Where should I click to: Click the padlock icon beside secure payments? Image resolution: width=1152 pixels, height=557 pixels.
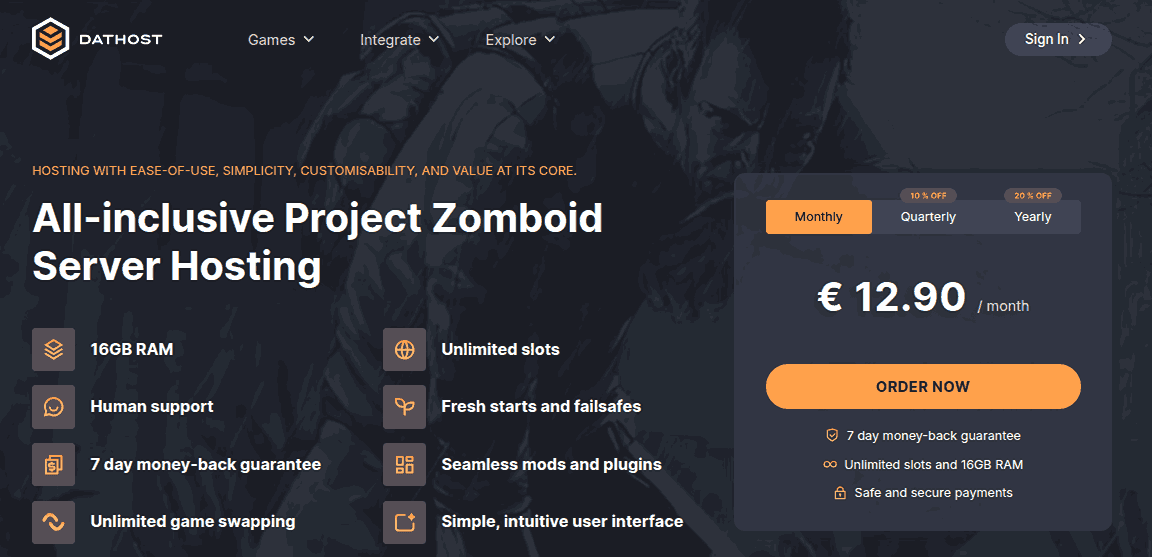[840, 493]
